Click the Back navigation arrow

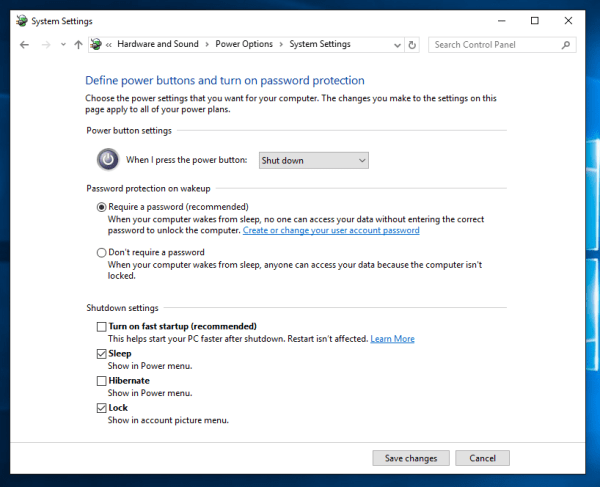(x=24, y=45)
